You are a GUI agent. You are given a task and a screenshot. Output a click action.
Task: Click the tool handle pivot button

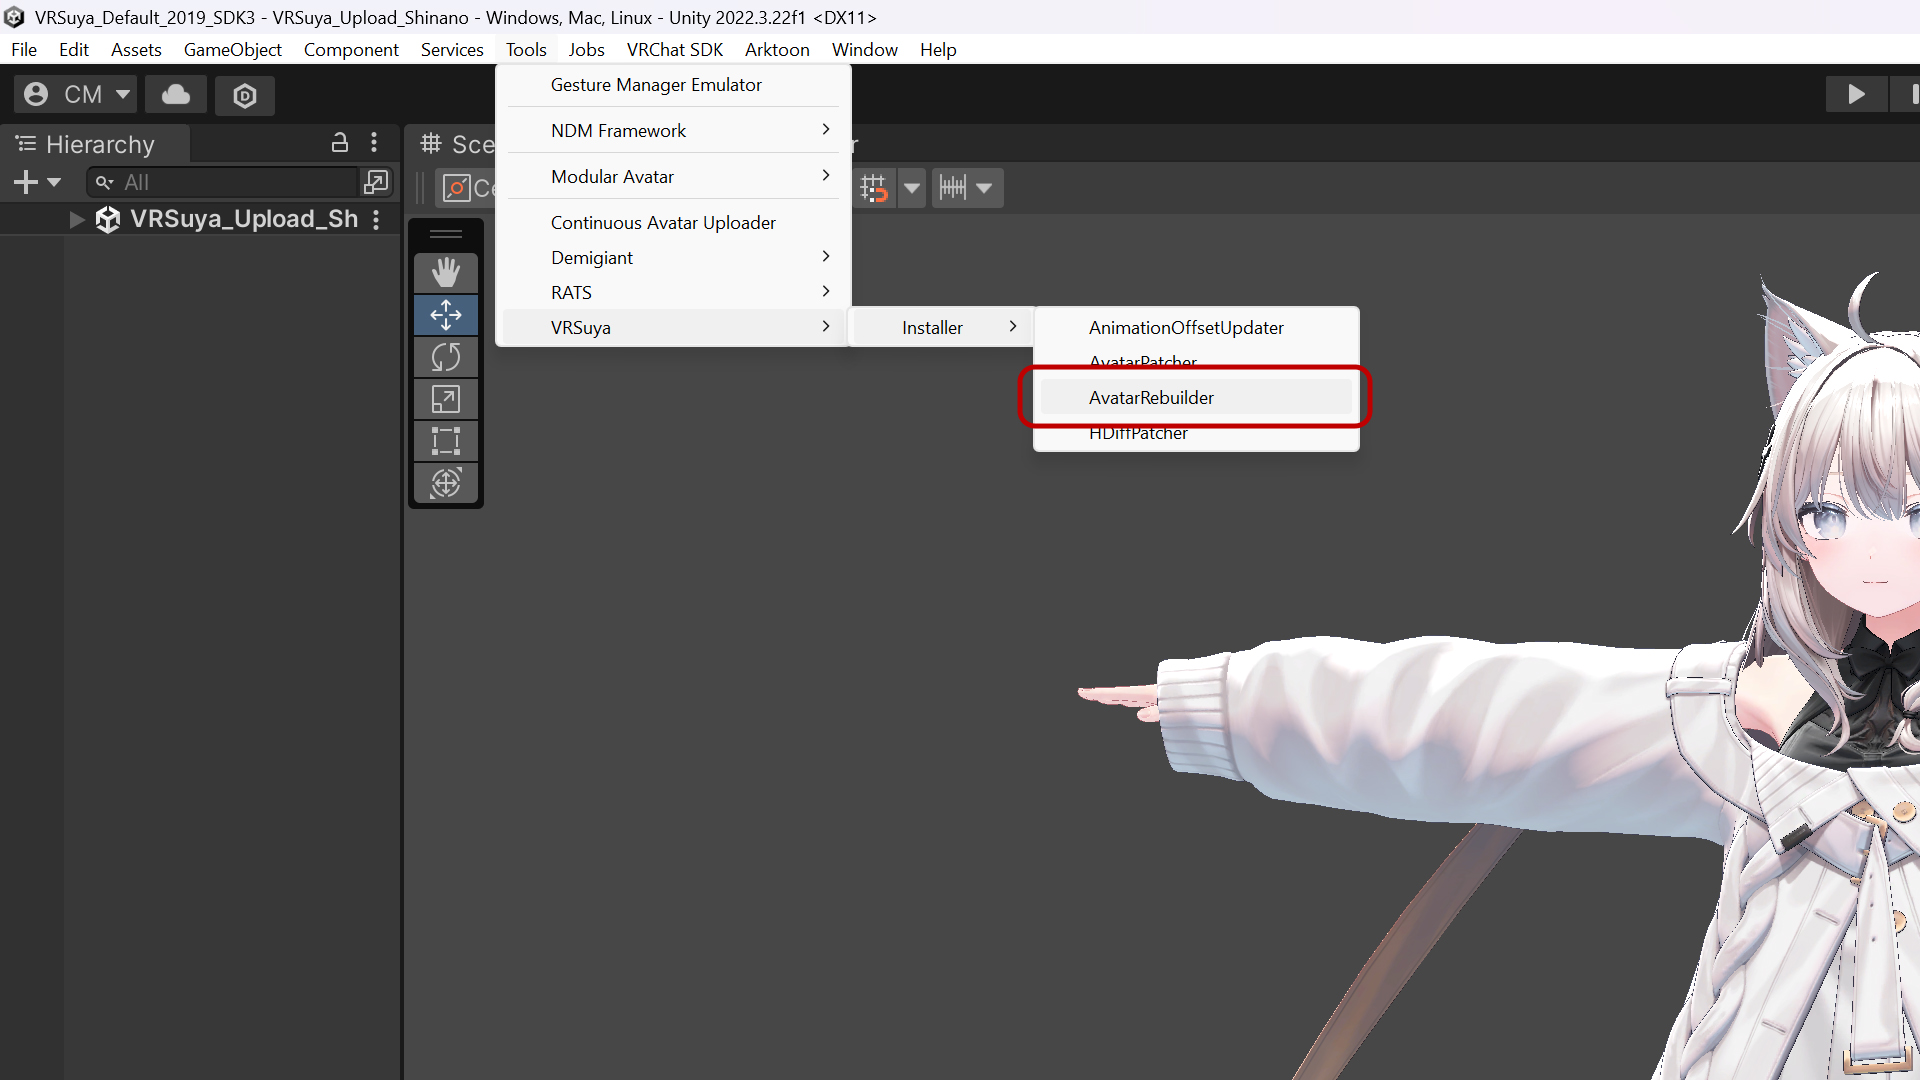[x=466, y=188]
